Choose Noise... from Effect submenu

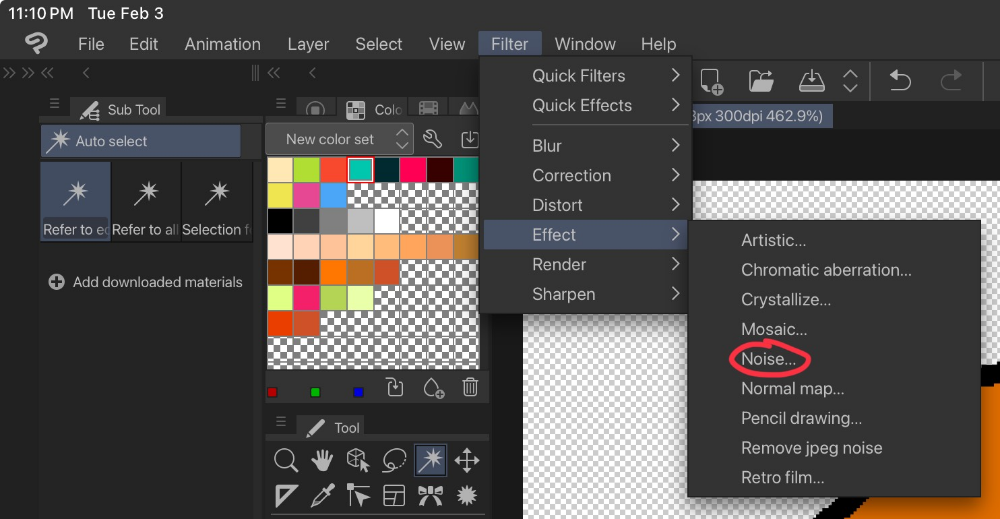(x=768, y=358)
